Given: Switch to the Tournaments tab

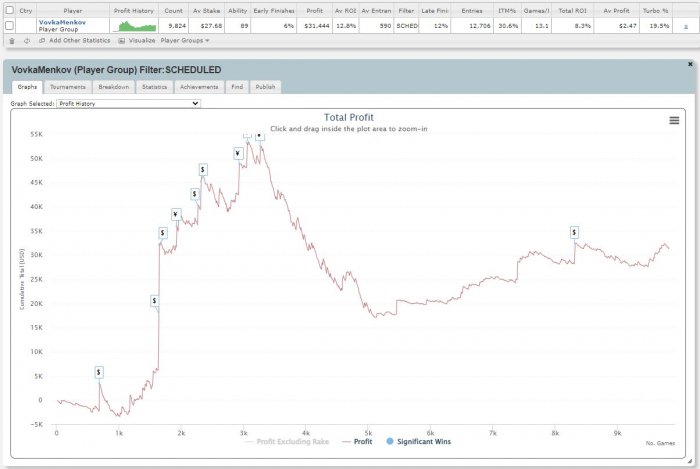Looking at the screenshot, I should click(68, 87).
